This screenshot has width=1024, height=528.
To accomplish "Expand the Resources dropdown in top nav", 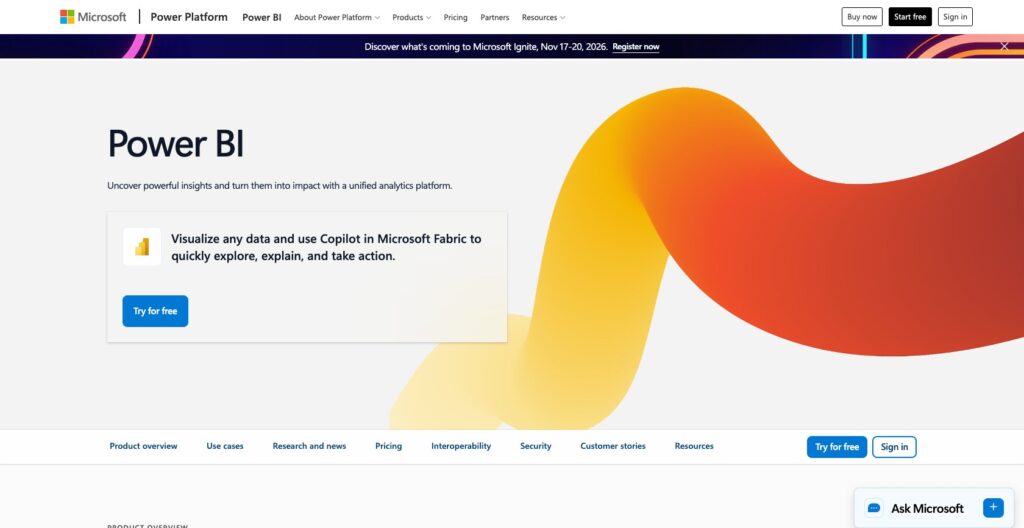I will (543, 18).
